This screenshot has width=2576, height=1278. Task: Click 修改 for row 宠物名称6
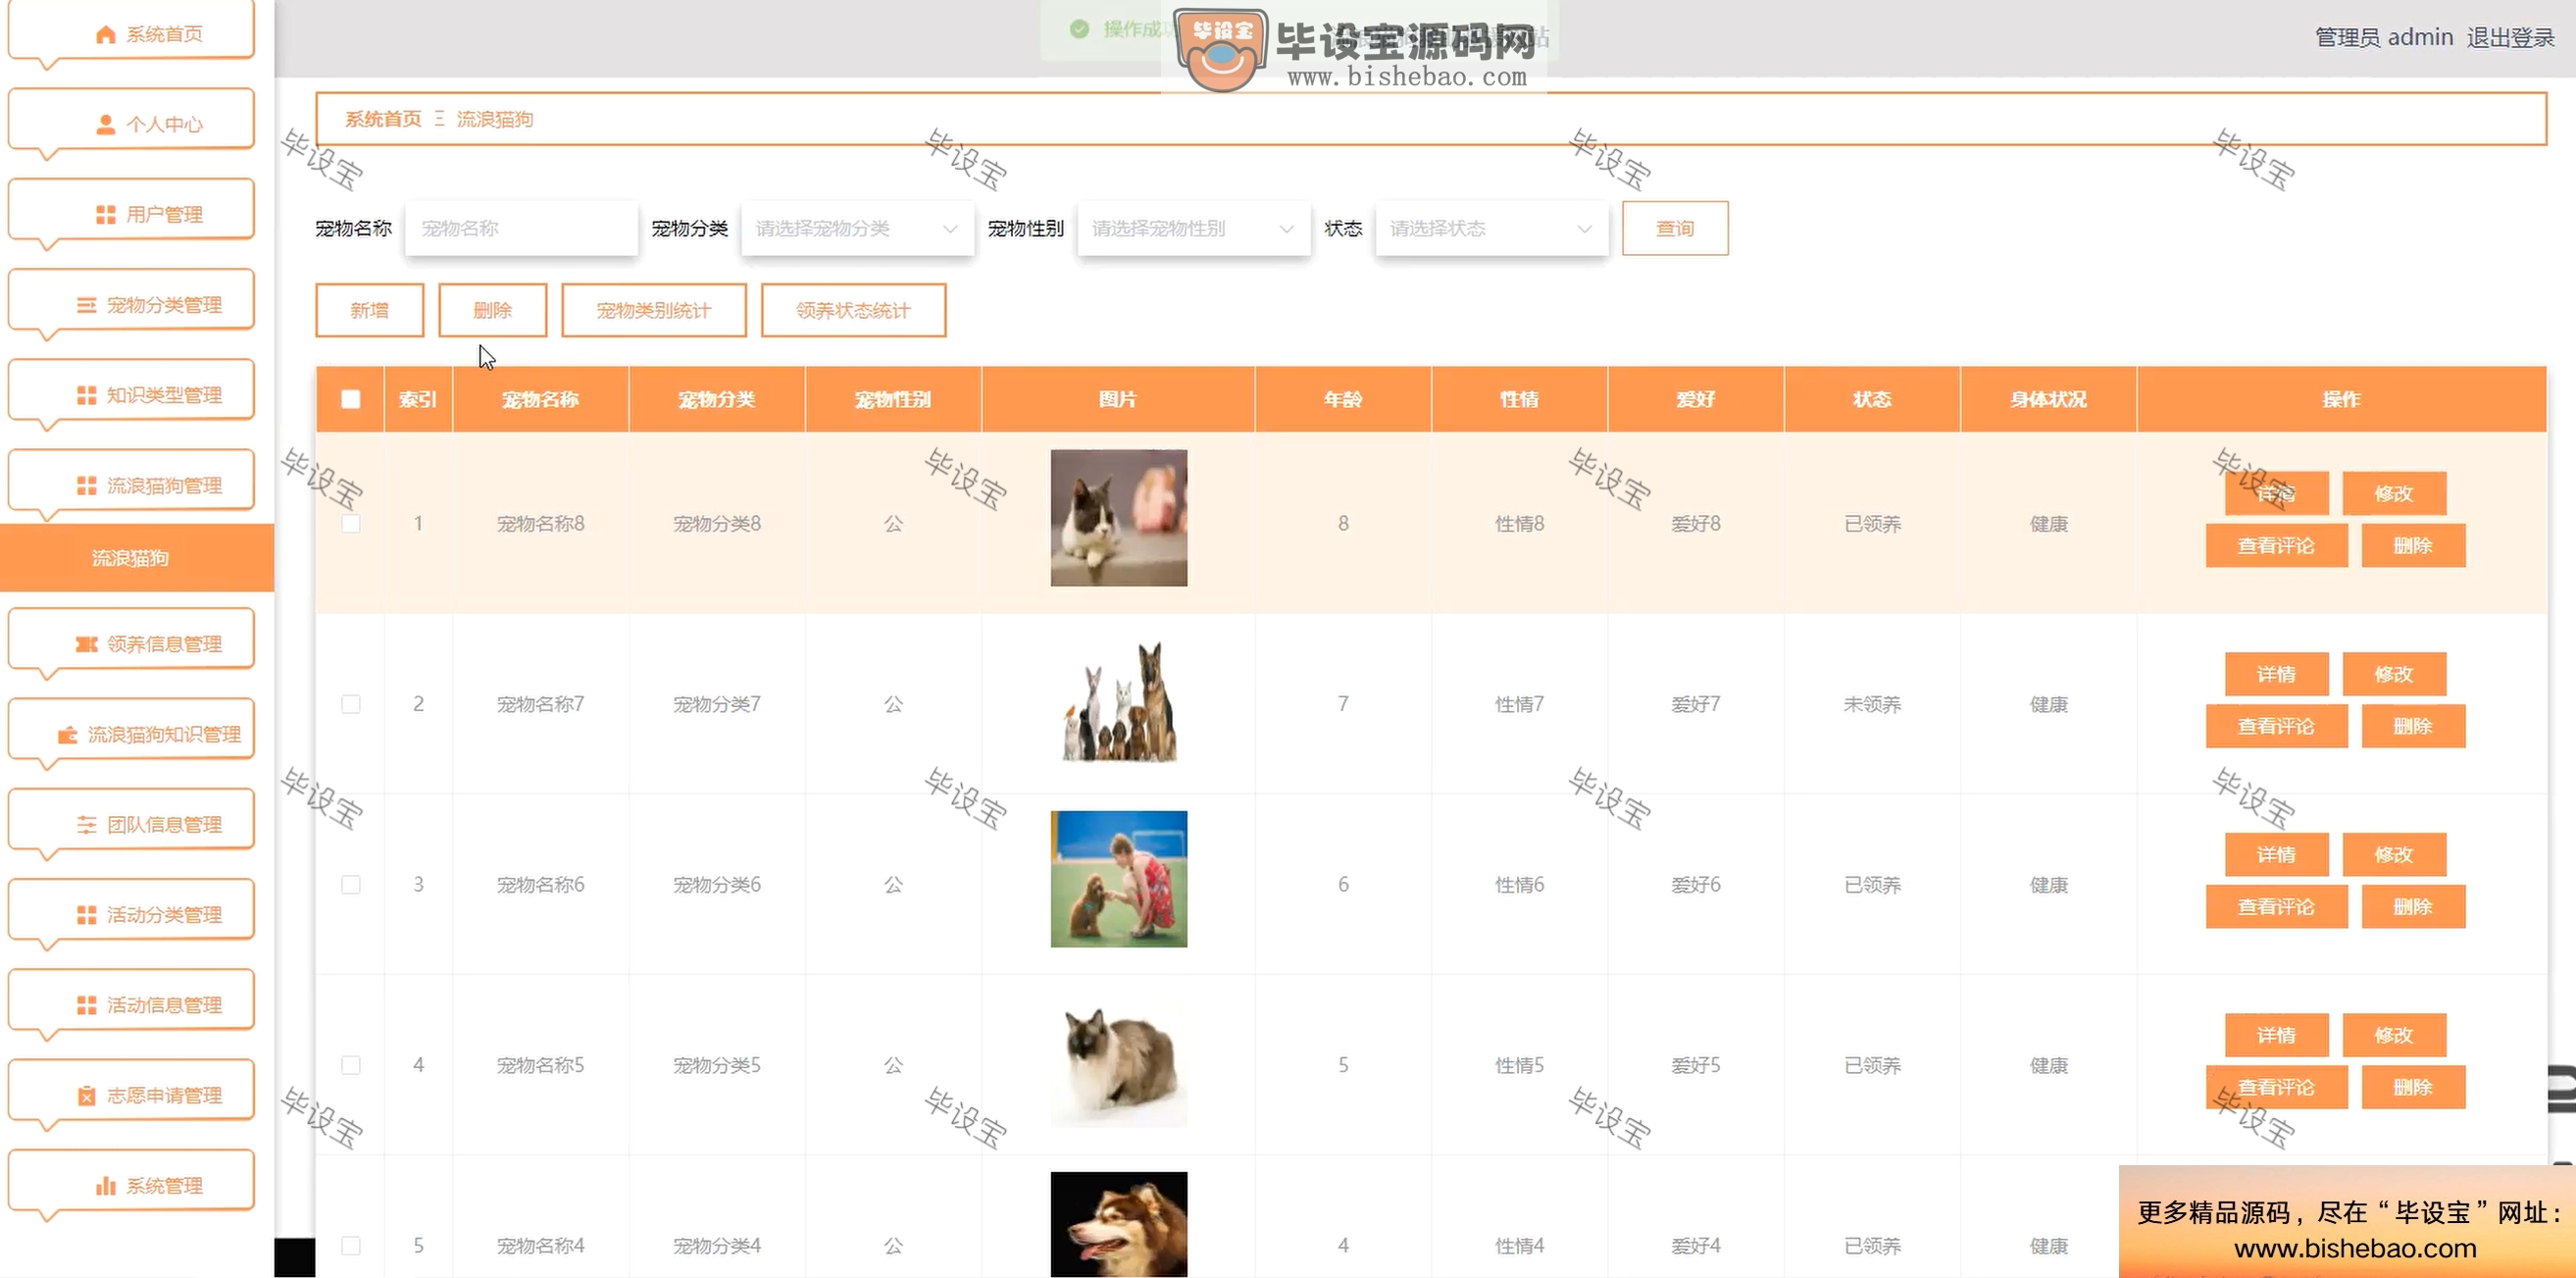2394,855
